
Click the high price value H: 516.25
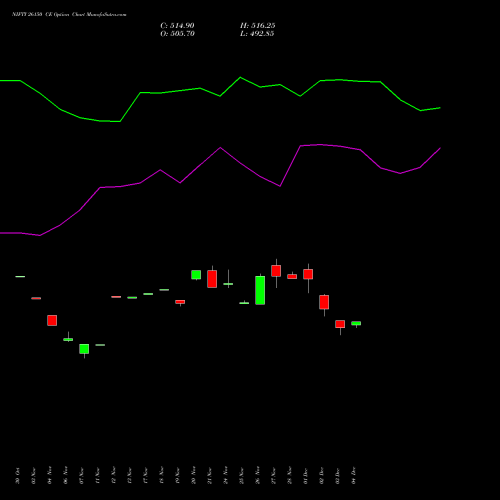[258, 26]
